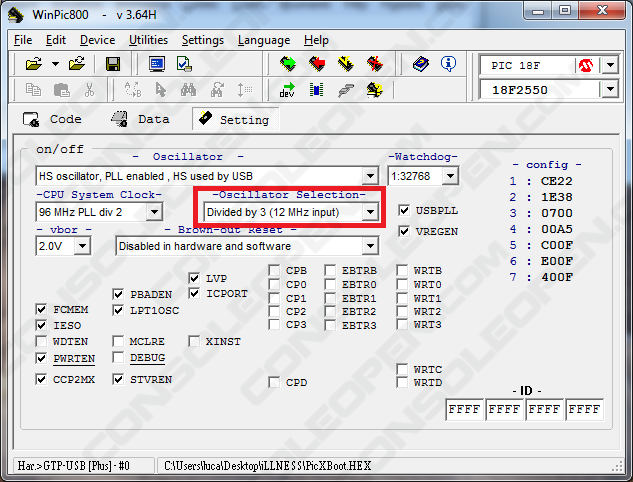Viewport: 633px width, 482px height.
Task: Open the Language menu
Action: 264,40
